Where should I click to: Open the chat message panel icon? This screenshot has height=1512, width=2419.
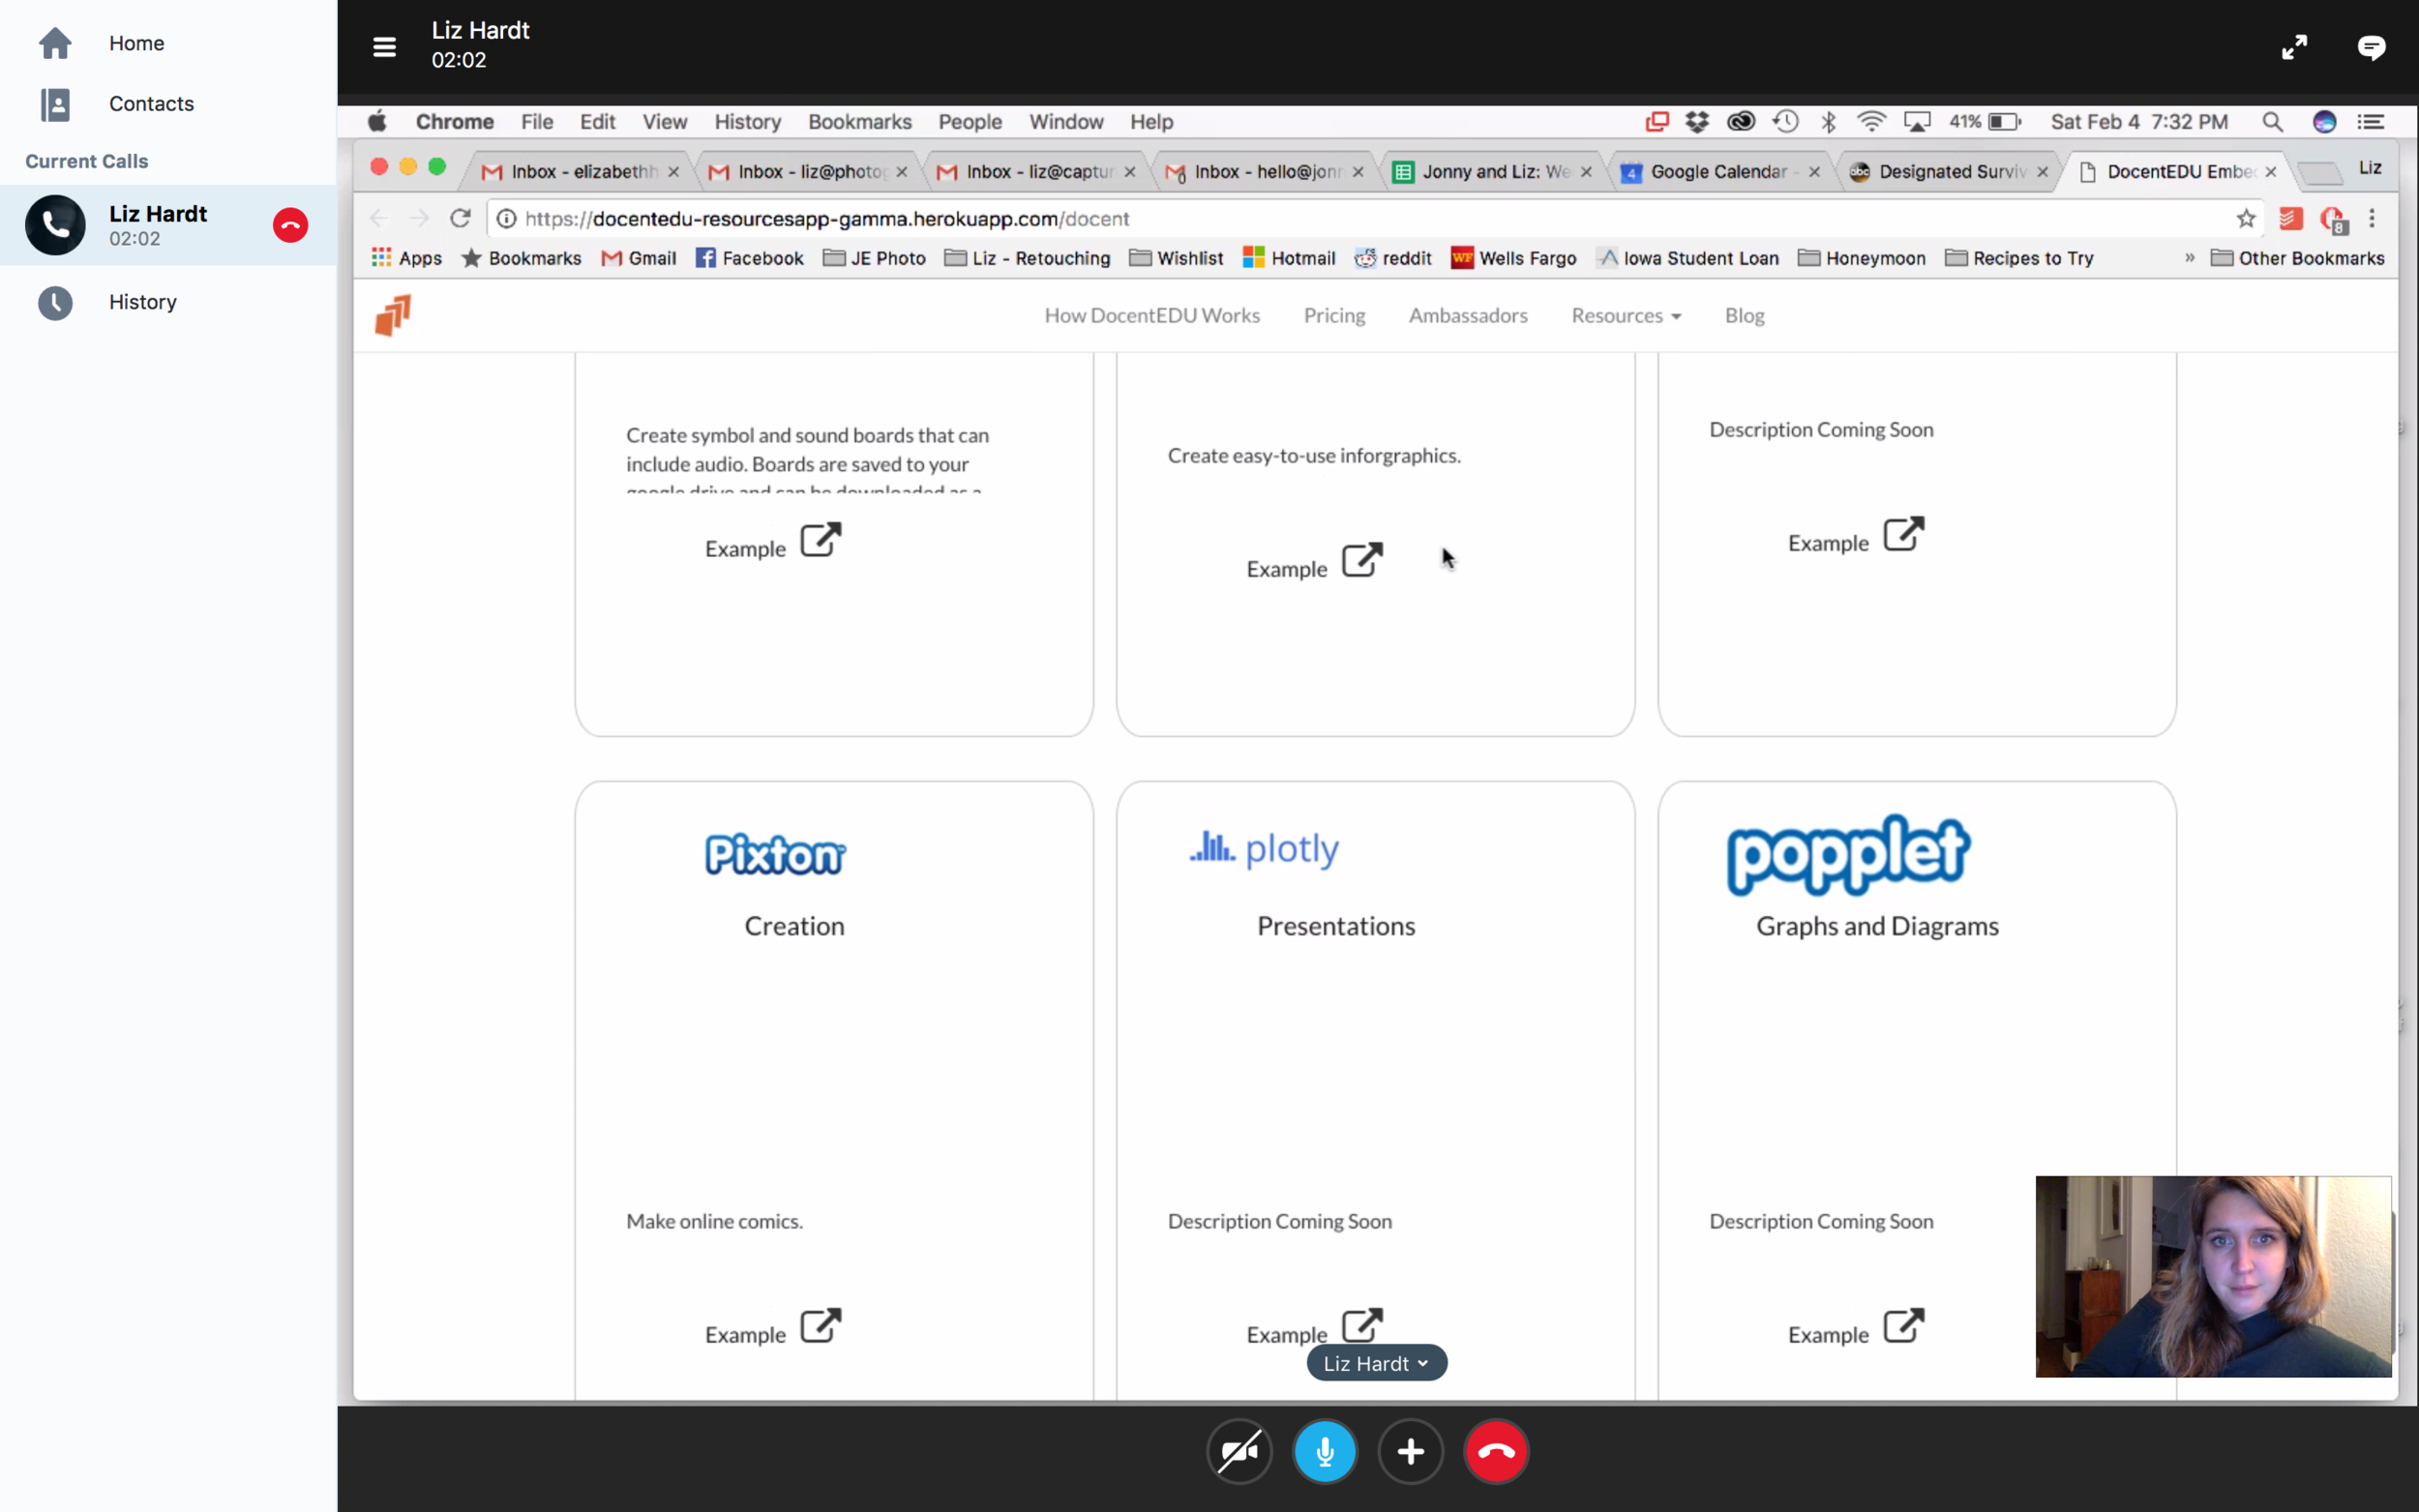coord(2371,47)
